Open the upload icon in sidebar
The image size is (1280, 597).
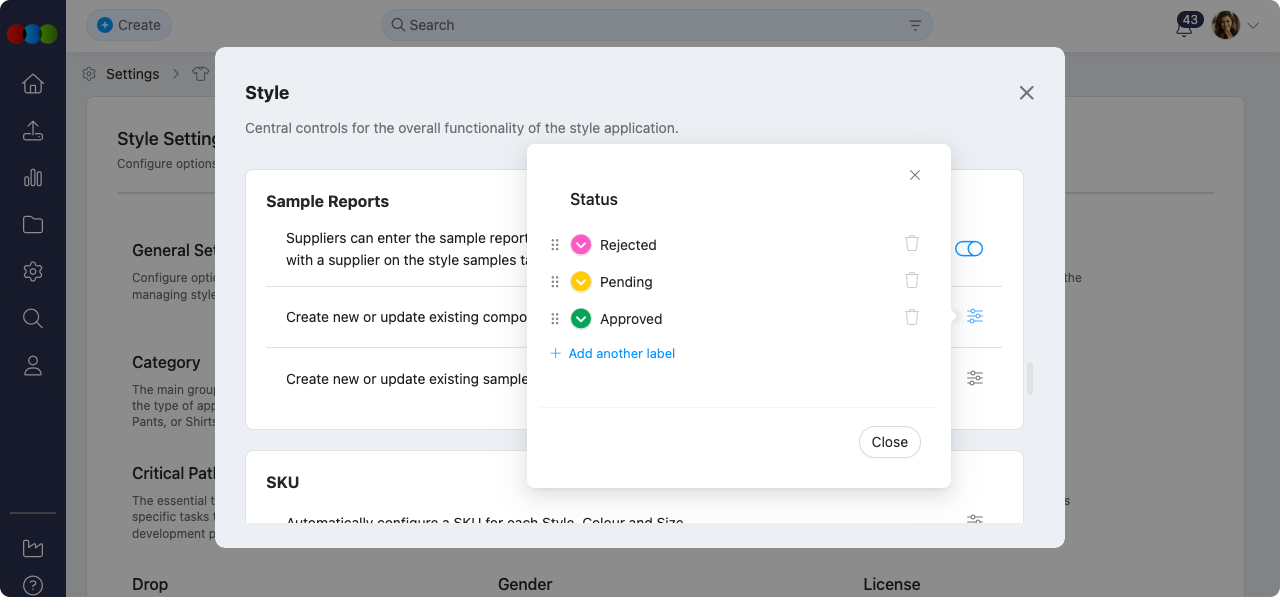[33, 131]
